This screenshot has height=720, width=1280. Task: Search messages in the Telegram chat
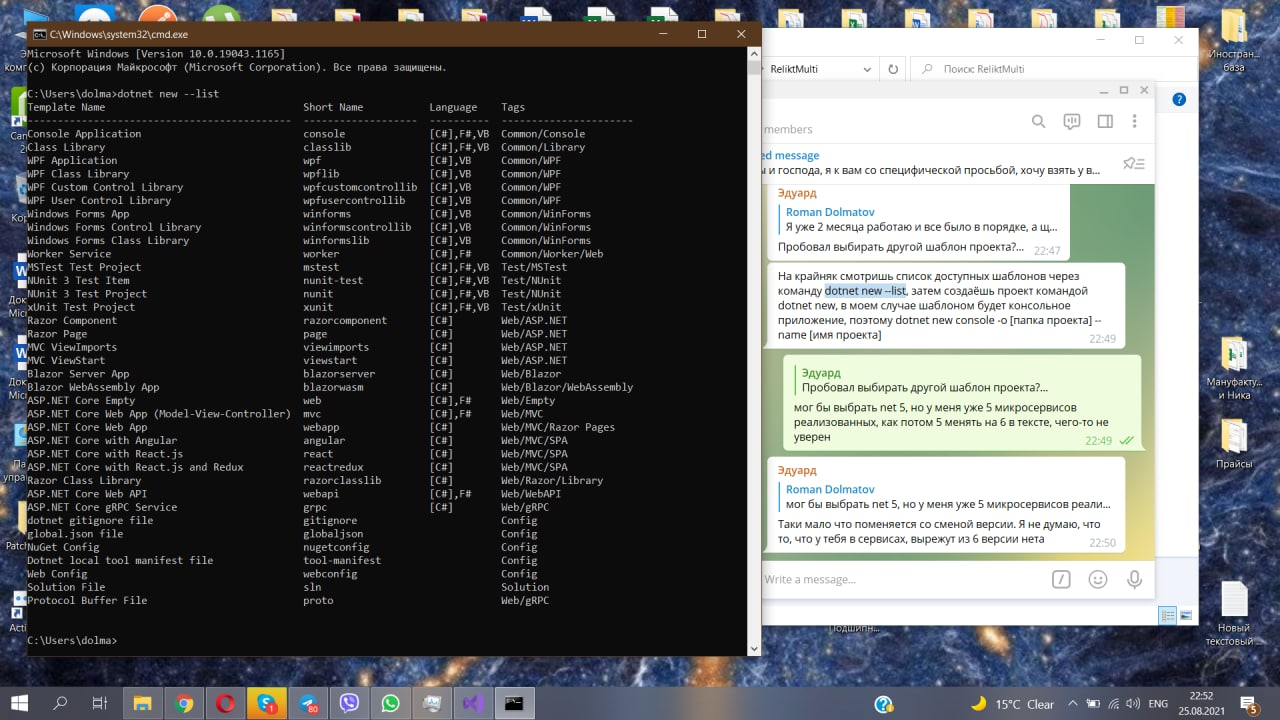pyautogui.click(x=1038, y=122)
